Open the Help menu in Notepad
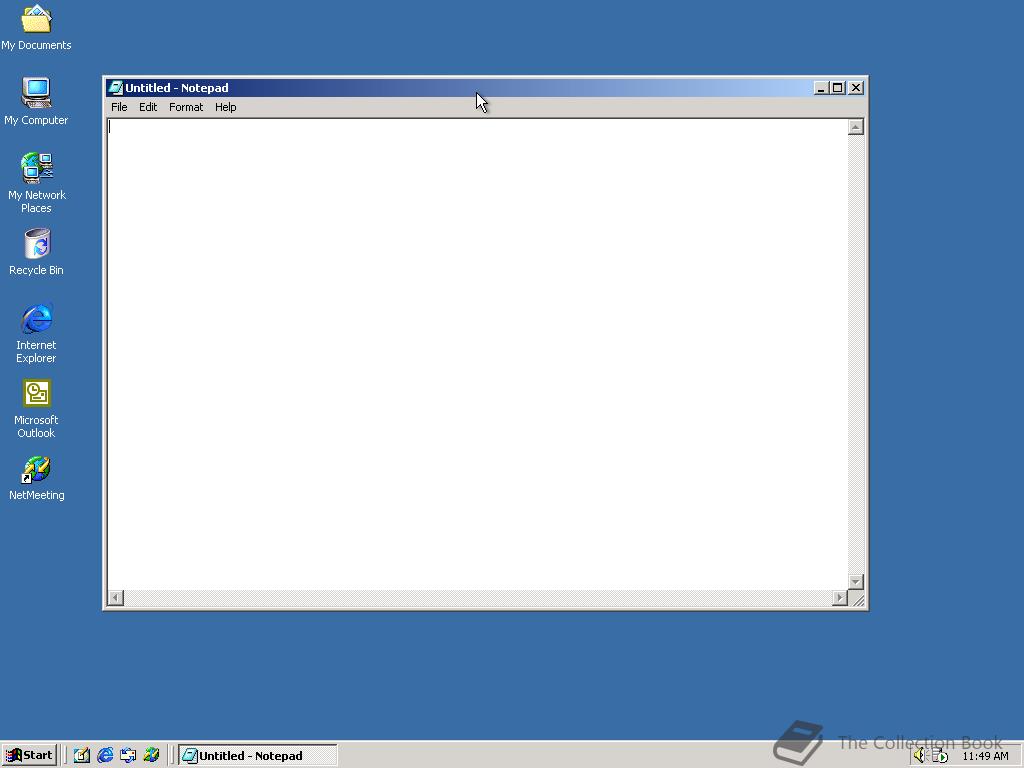 pos(225,107)
